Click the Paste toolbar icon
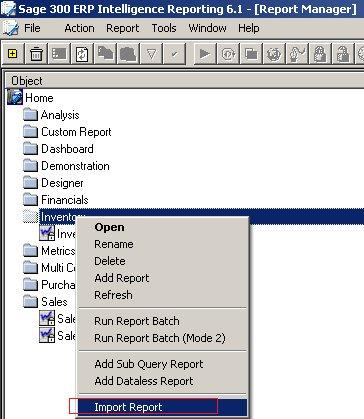Screen dimensions: 364x419 click(128, 54)
